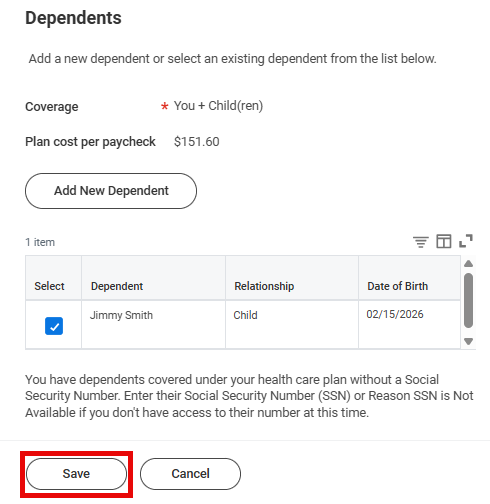Screen dimensions: 490x504
Task: Click the You + Child(ren) coverage value
Action: [x=218, y=106]
